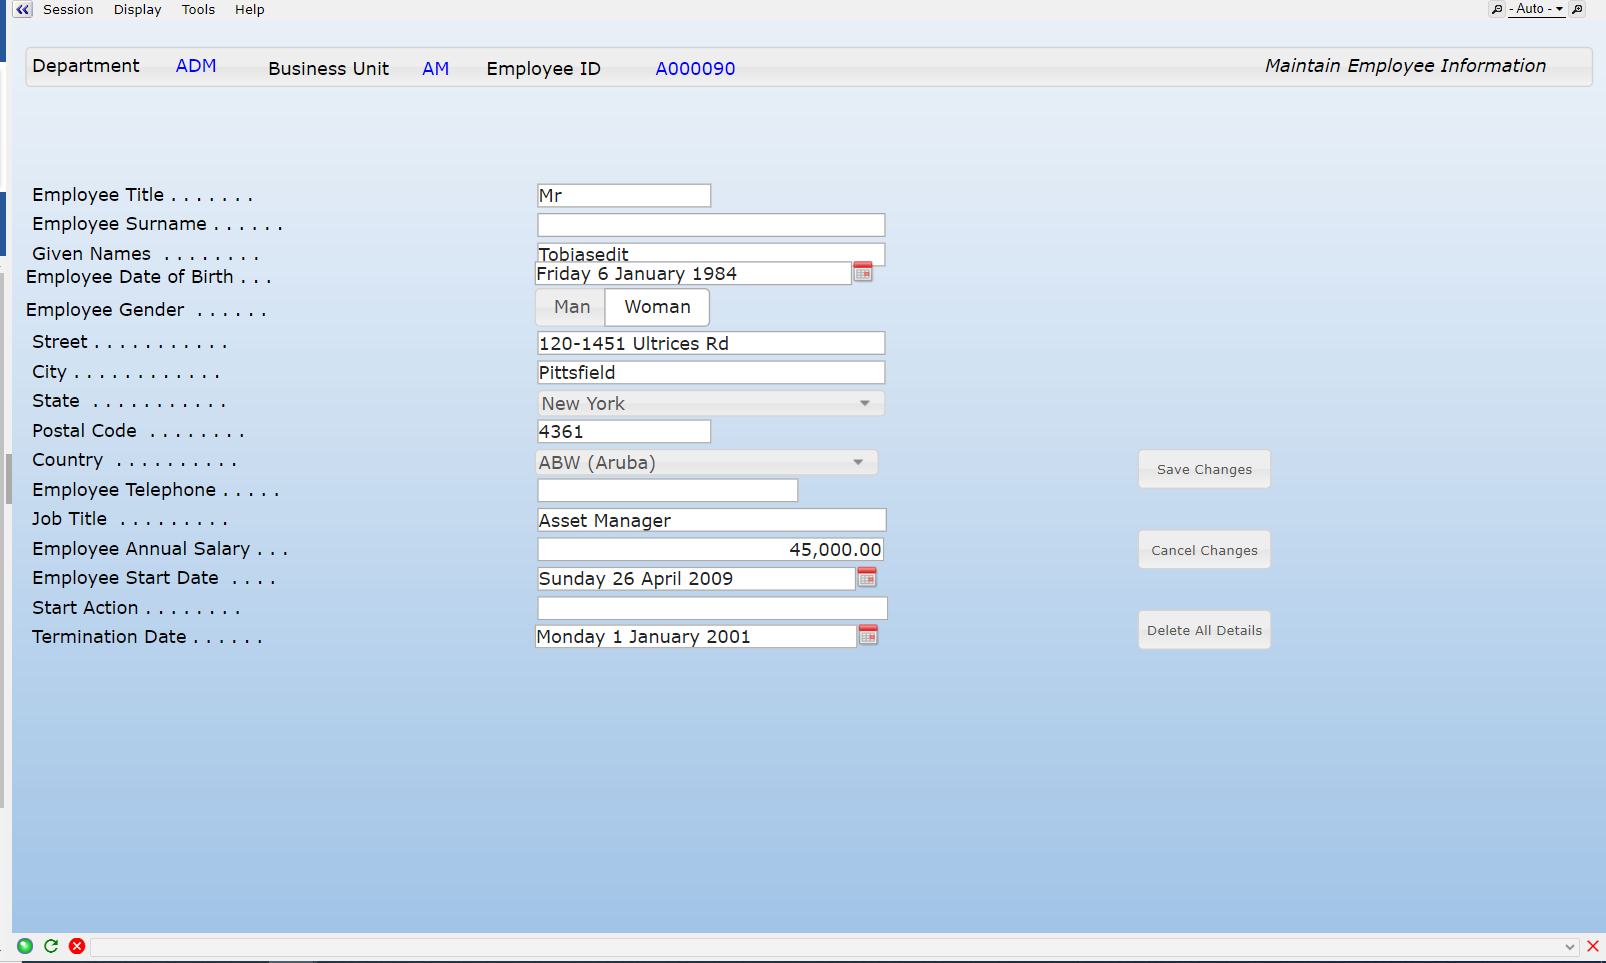Click the zoom out magnifier icon
This screenshot has height=963, width=1606.
[1496, 9]
